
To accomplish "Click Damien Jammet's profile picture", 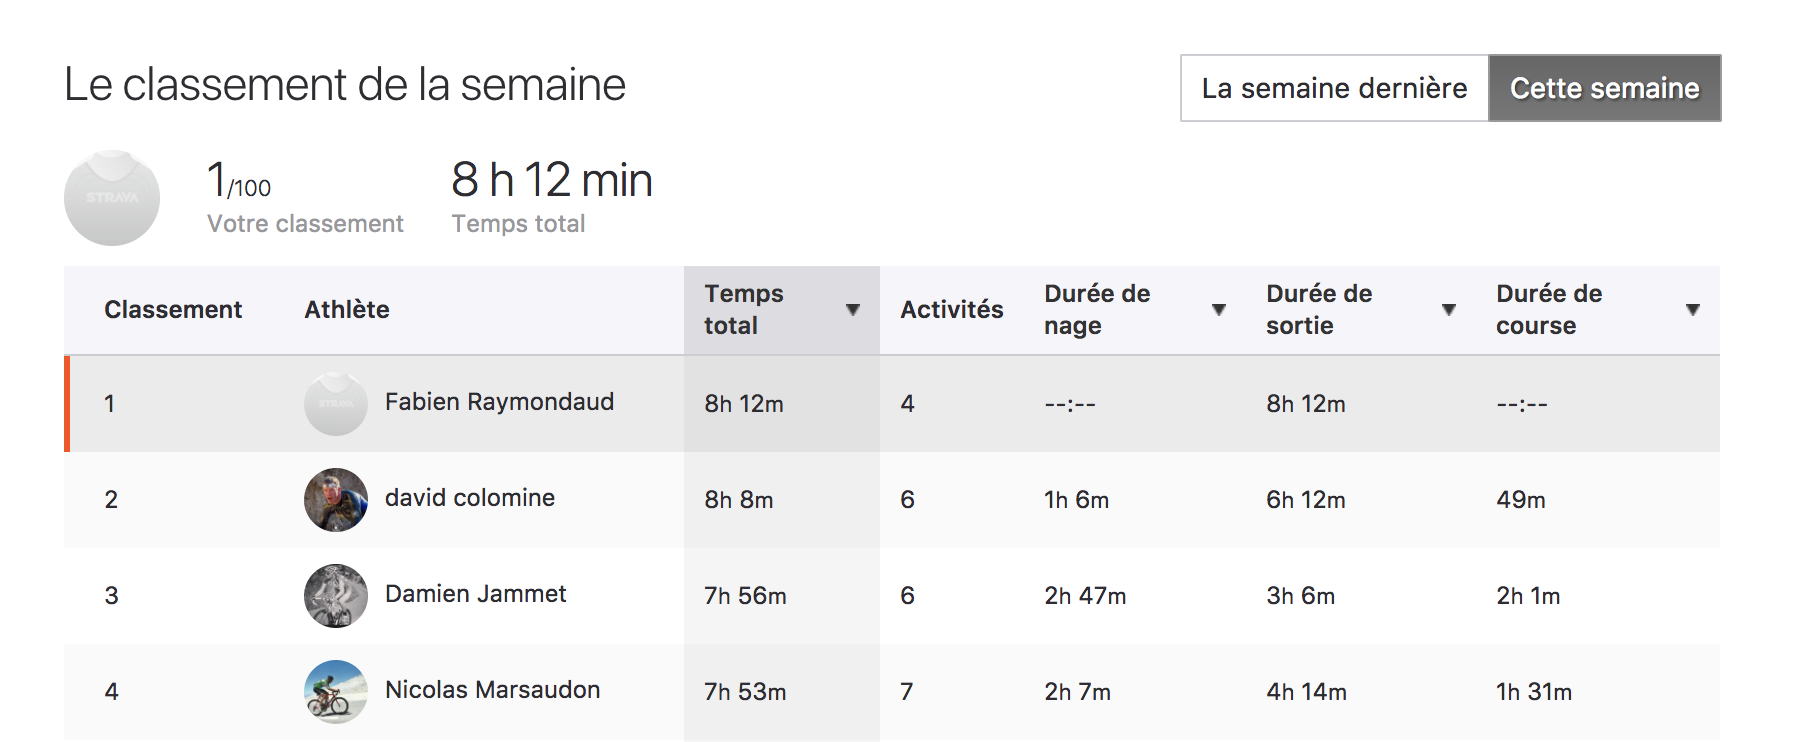I will (336, 595).
